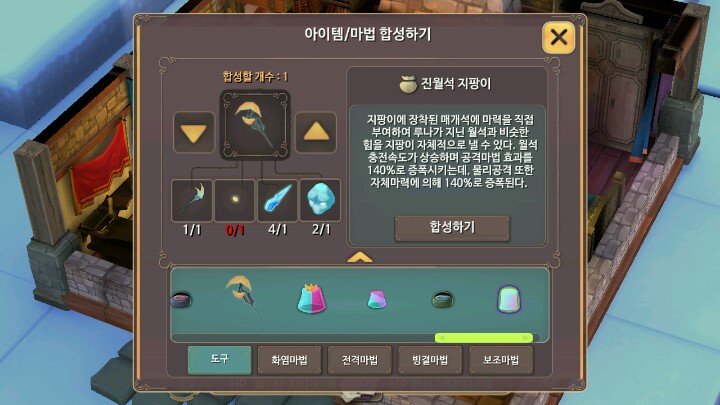
Task: Pick the moon staff in the recipe list
Action: [x=244, y=298]
